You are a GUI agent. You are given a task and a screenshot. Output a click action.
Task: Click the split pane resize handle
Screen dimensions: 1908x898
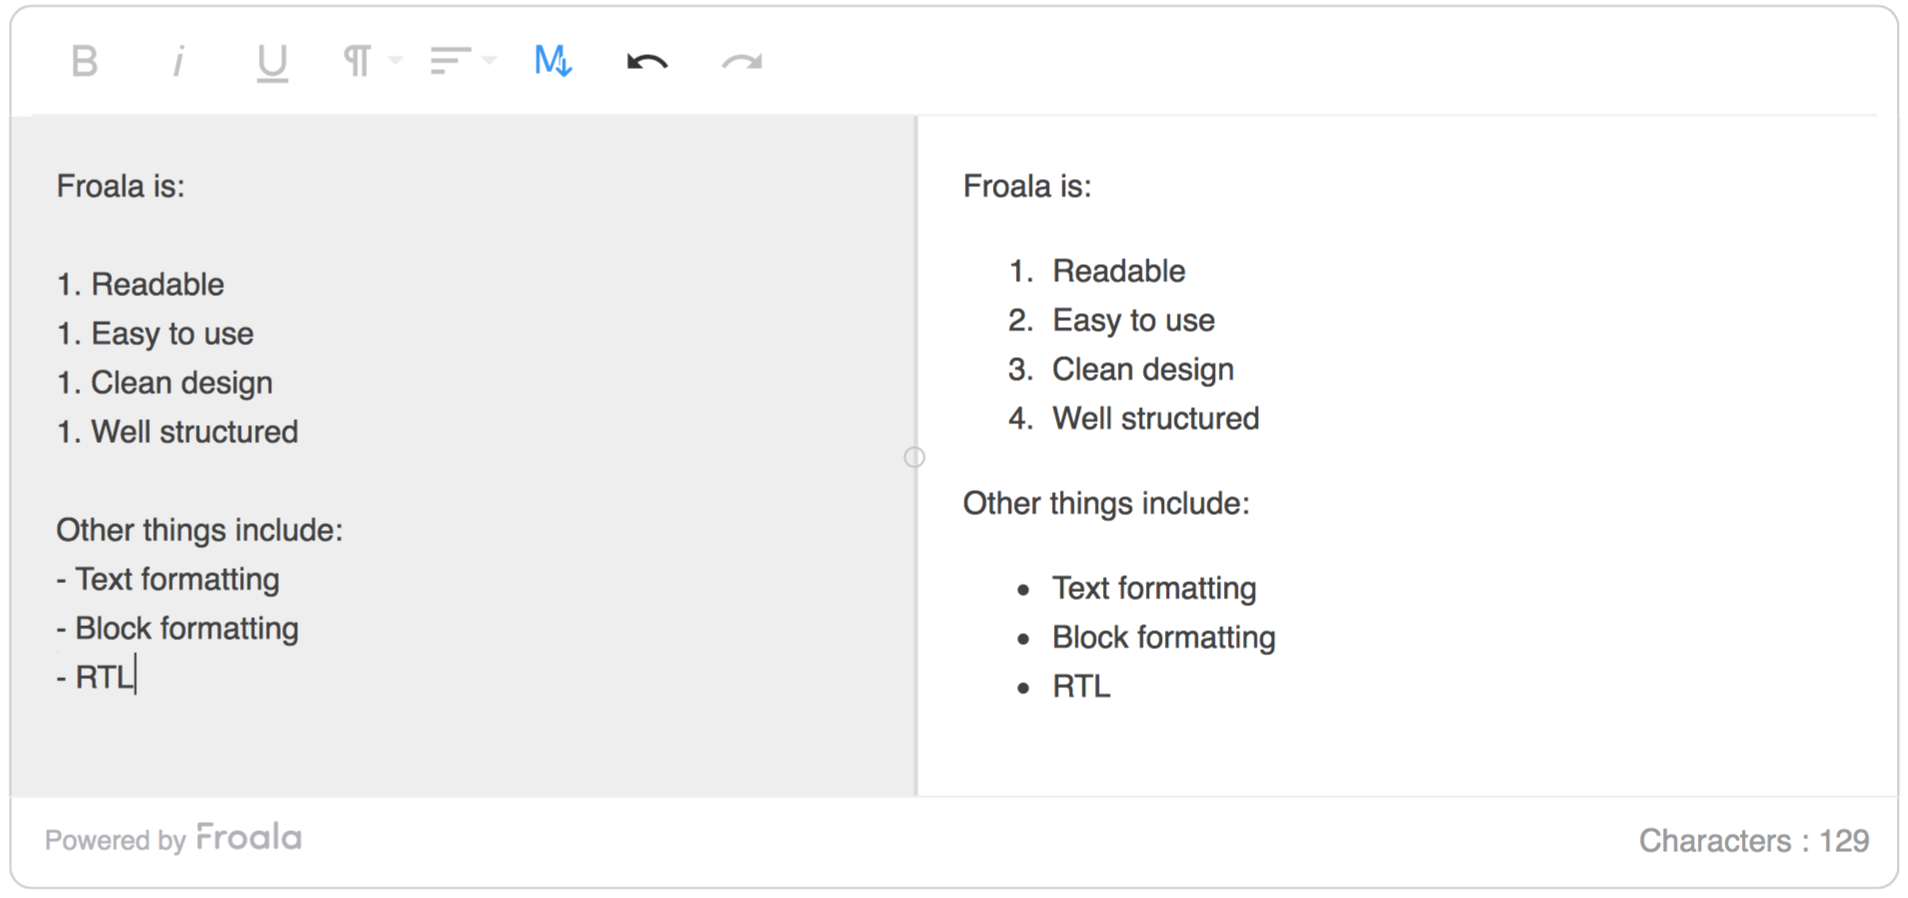[914, 457]
